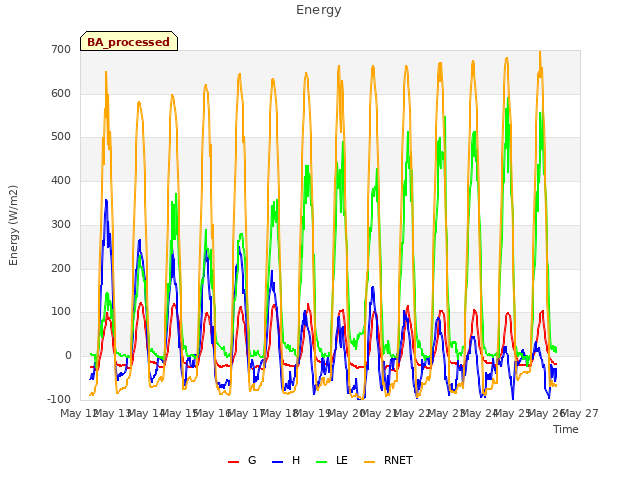Viewport: 640px width, 480px height.
Task: Click the 300 y-axis tick label
Action: point(61,224)
